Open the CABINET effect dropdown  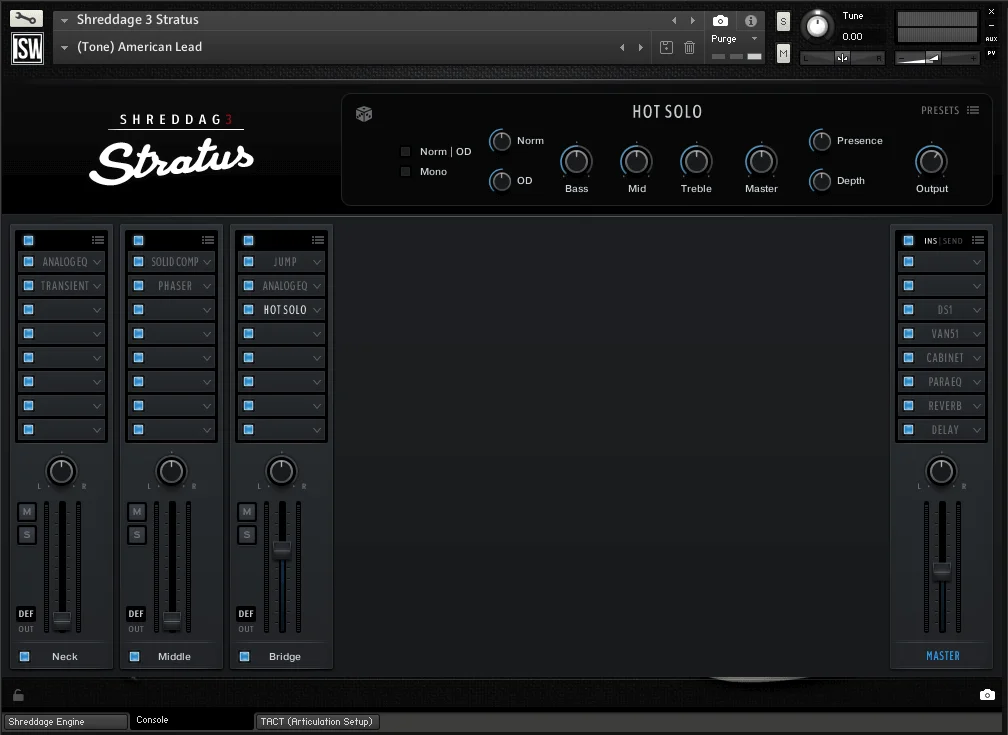(x=977, y=358)
